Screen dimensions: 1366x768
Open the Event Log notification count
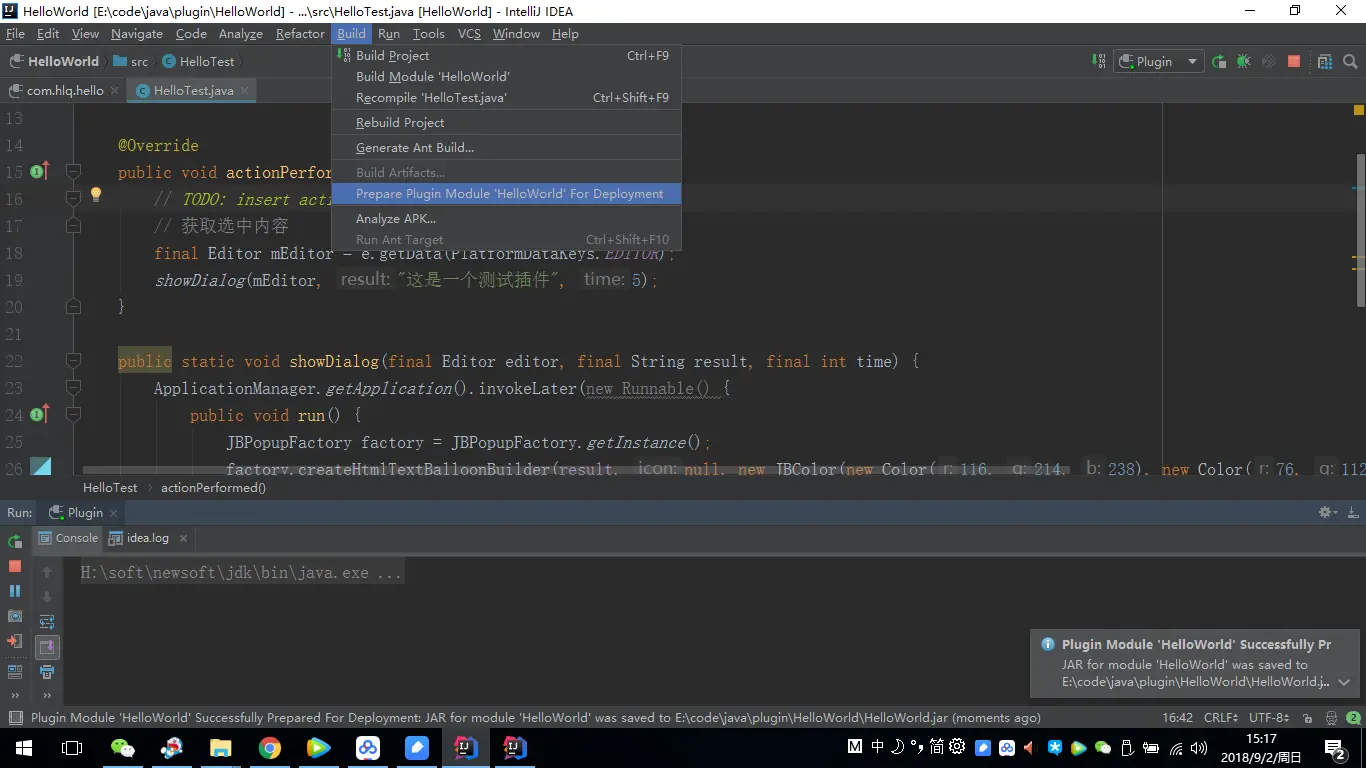[1353, 718]
